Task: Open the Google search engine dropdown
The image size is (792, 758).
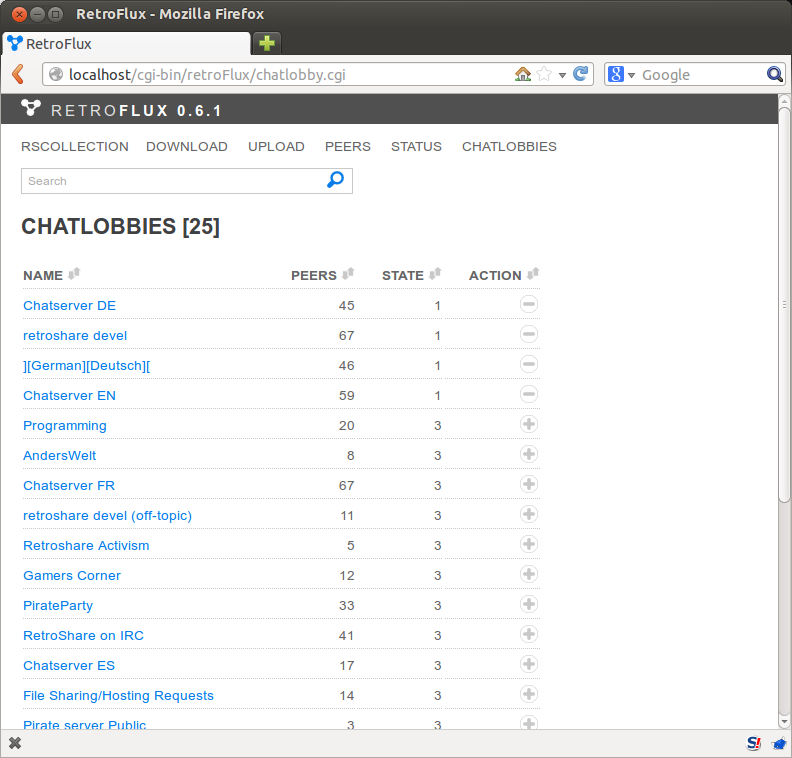Action: tap(621, 75)
